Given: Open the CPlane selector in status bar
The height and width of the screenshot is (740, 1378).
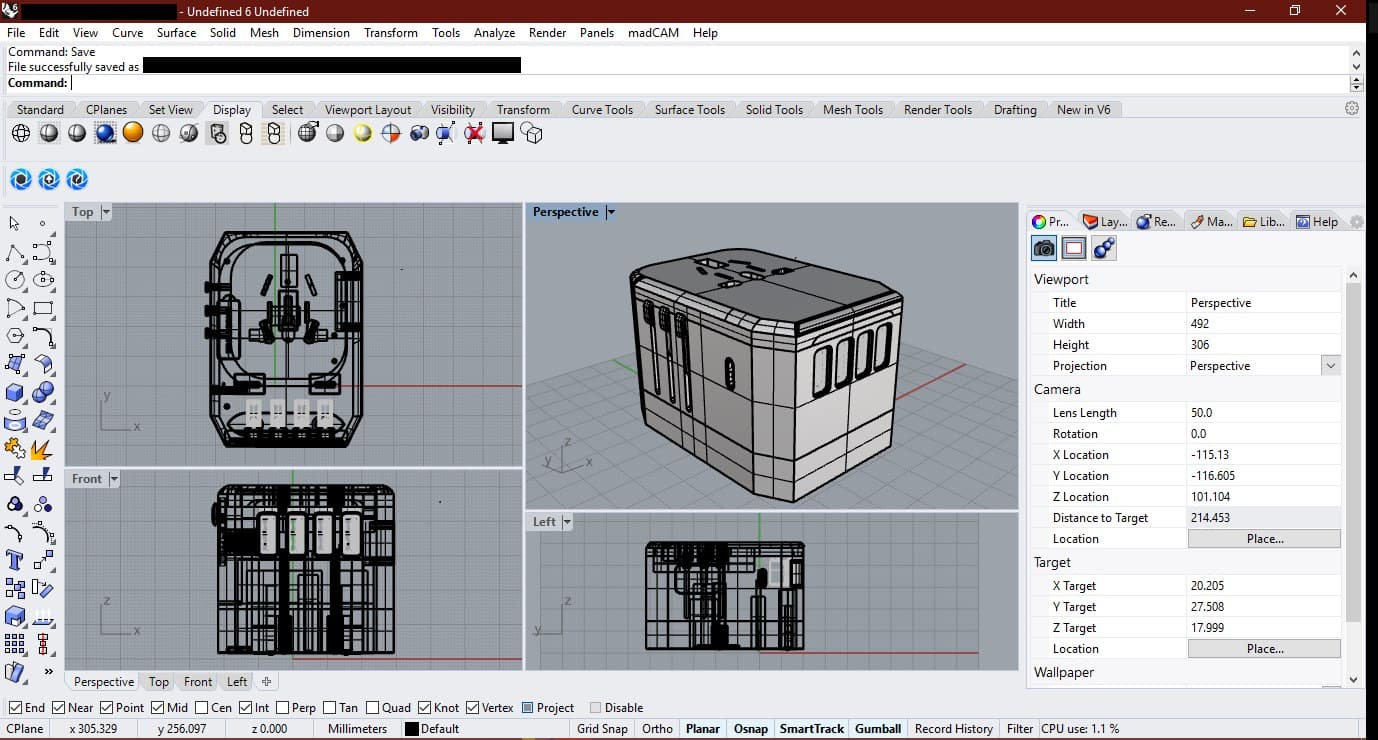Looking at the screenshot, I should 25,729.
